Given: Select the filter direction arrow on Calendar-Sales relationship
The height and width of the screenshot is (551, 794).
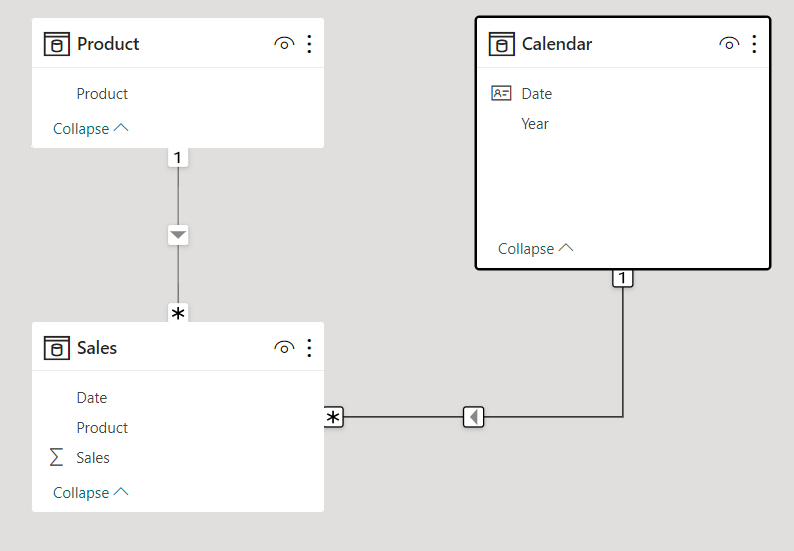Looking at the screenshot, I should click(x=473, y=417).
